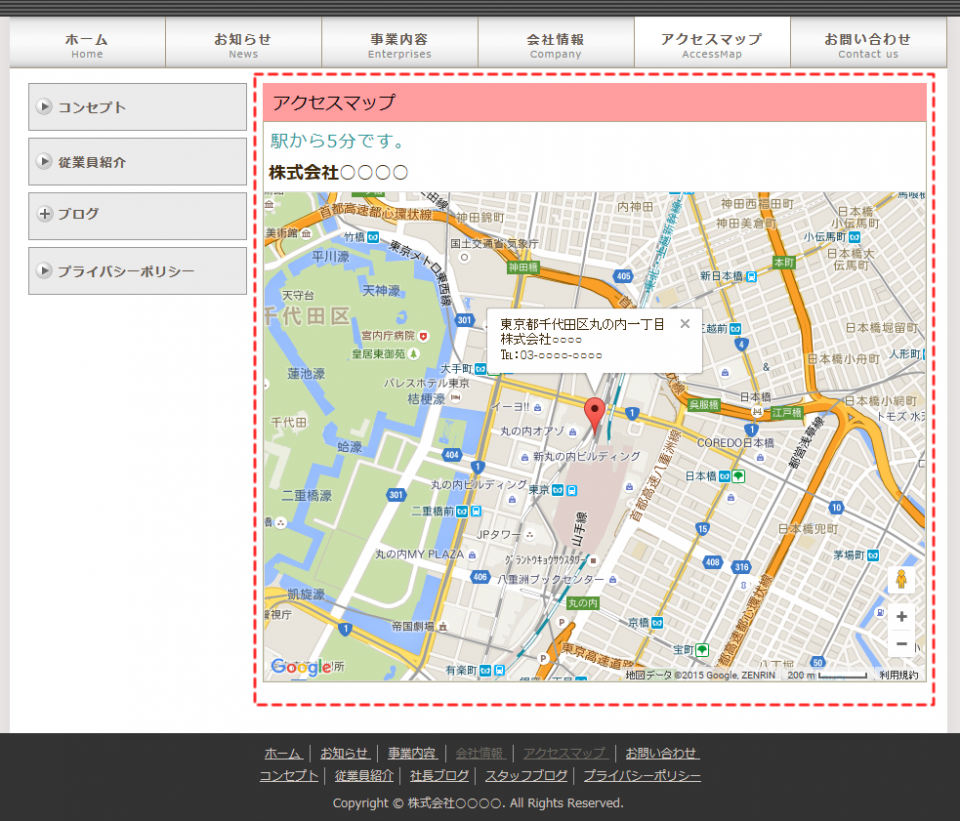The image size is (960, 821).
Task: Open footer プライバシーポリシー link
Action: point(642,776)
